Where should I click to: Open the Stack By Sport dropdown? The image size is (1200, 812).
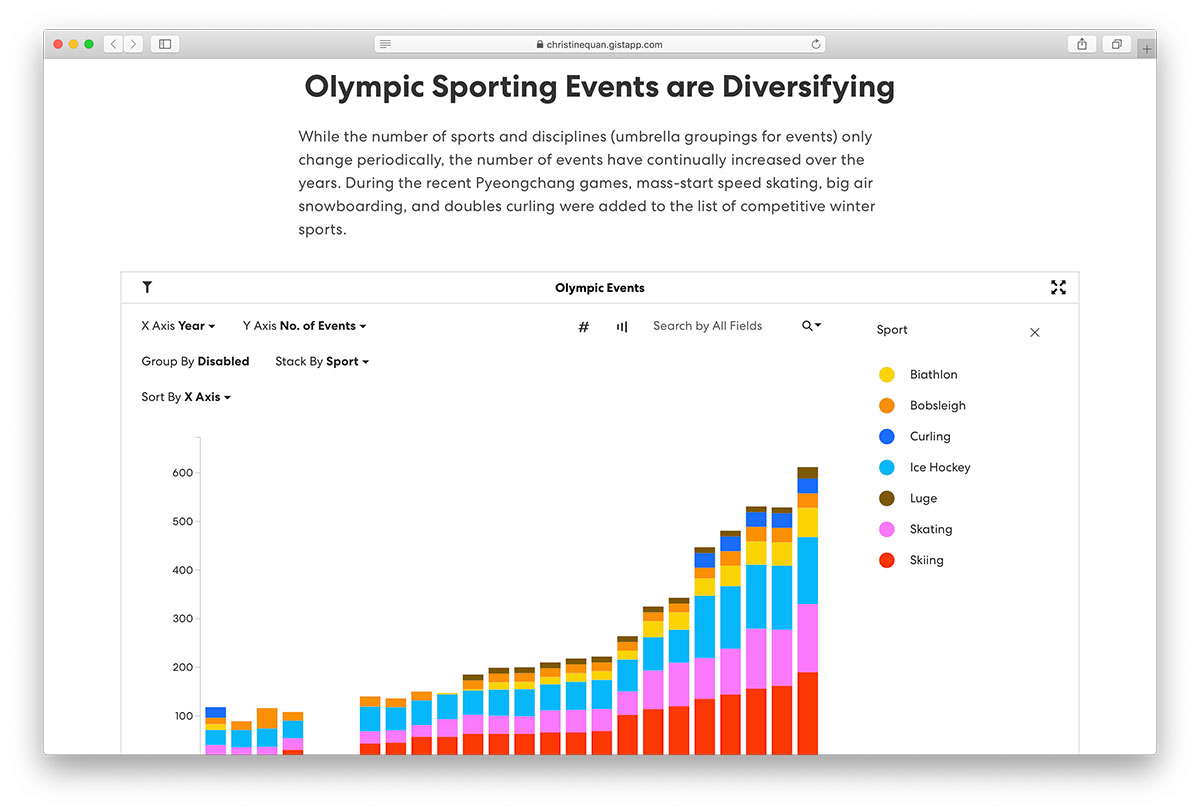click(322, 362)
